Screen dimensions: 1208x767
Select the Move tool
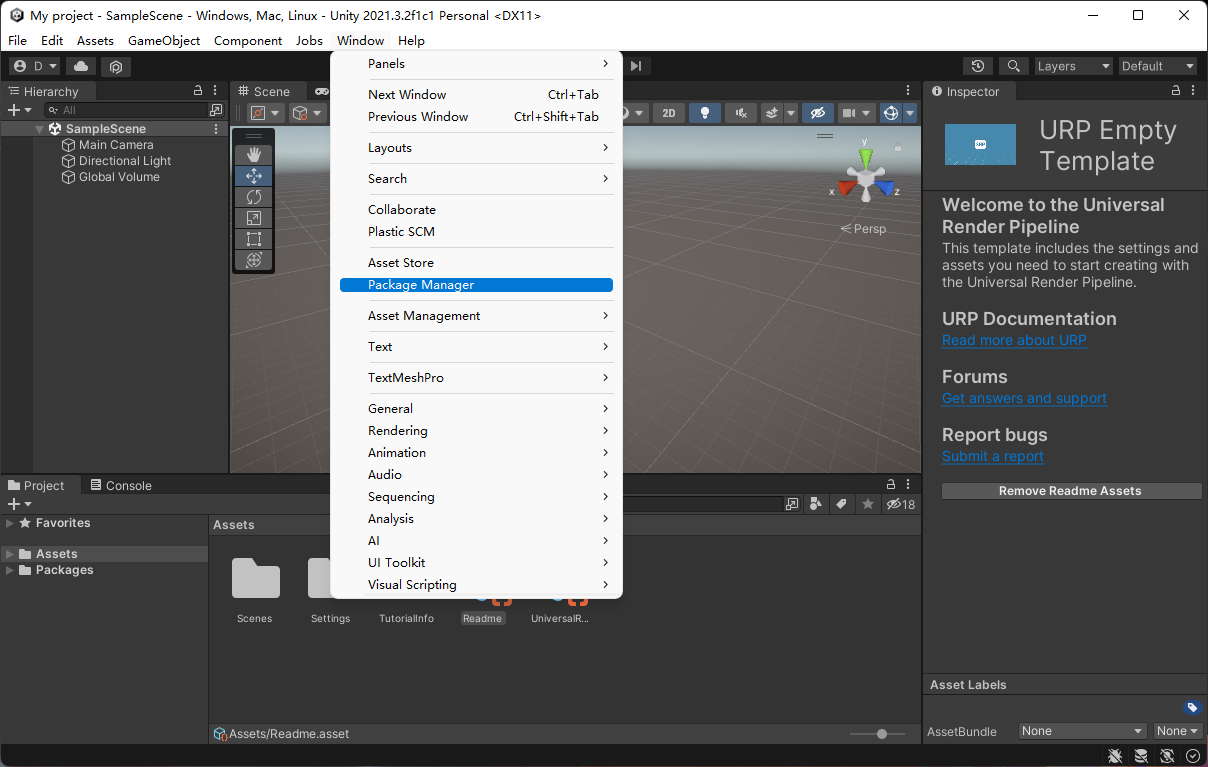[254, 175]
